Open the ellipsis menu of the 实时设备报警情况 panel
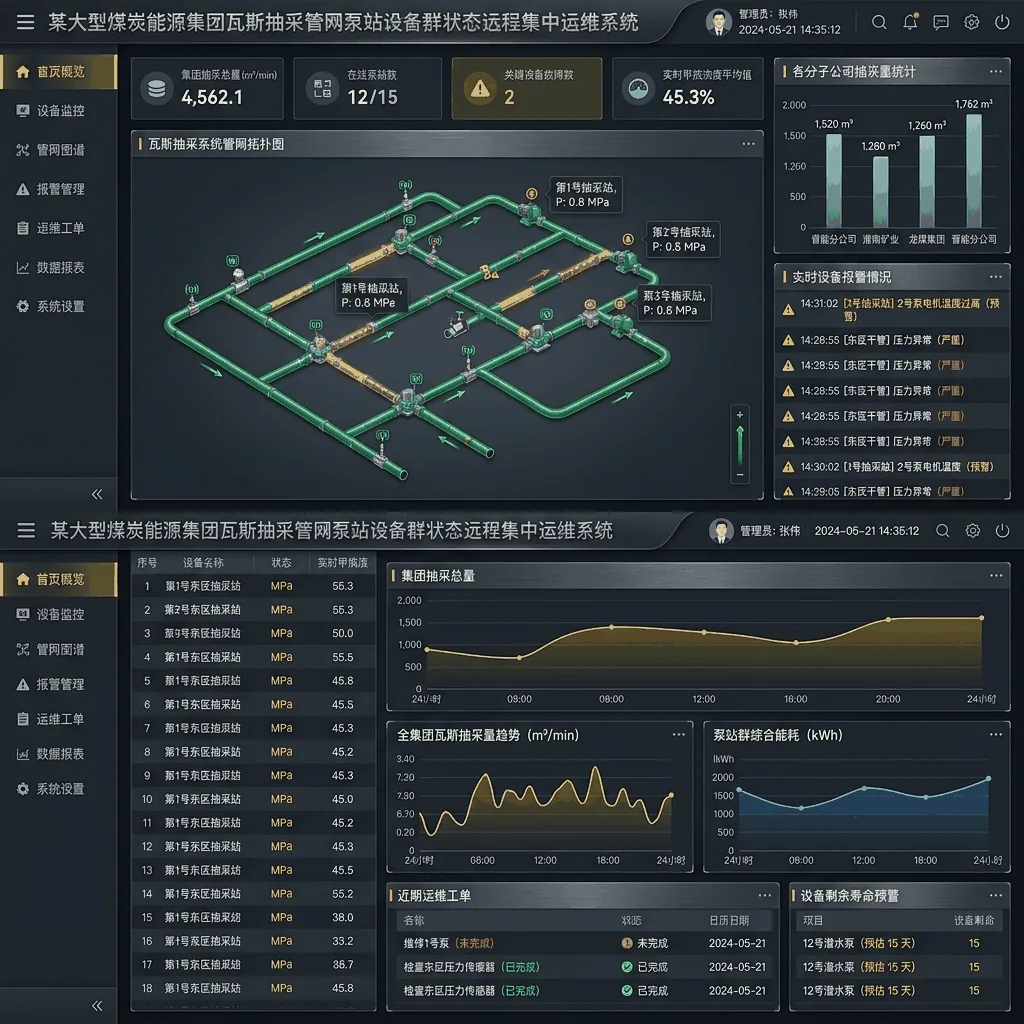 [x=995, y=277]
